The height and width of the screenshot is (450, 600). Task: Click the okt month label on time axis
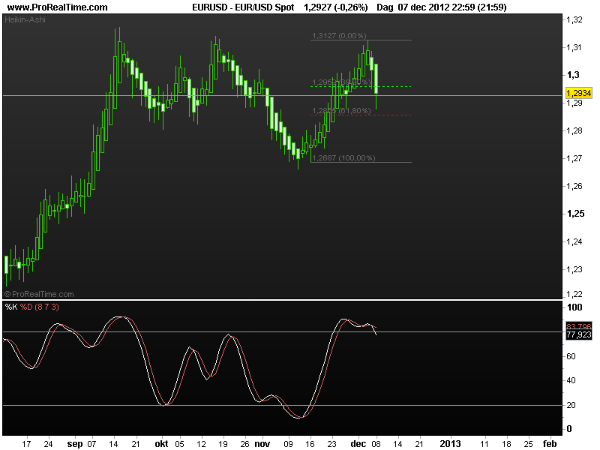pyautogui.click(x=161, y=444)
